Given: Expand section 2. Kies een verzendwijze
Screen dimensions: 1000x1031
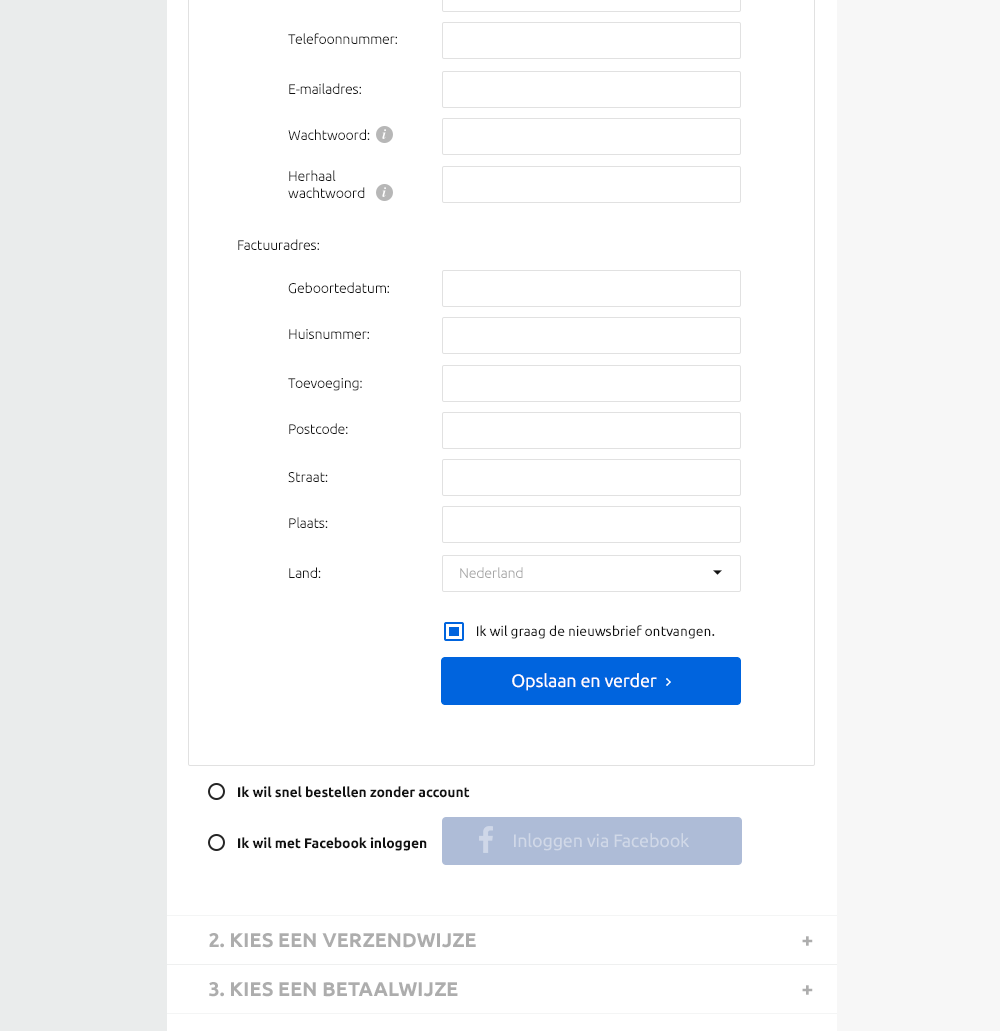Looking at the screenshot, I should click(x=342, y=941).
